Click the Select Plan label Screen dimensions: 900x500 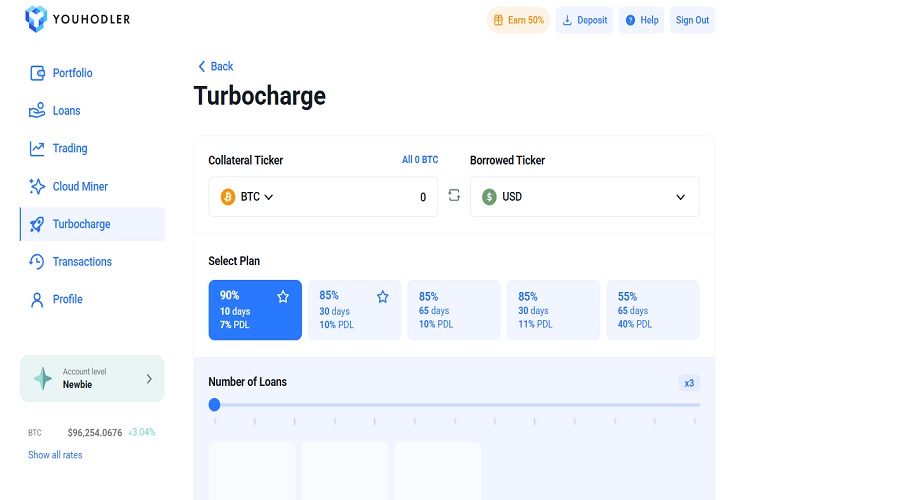[234, 261]
